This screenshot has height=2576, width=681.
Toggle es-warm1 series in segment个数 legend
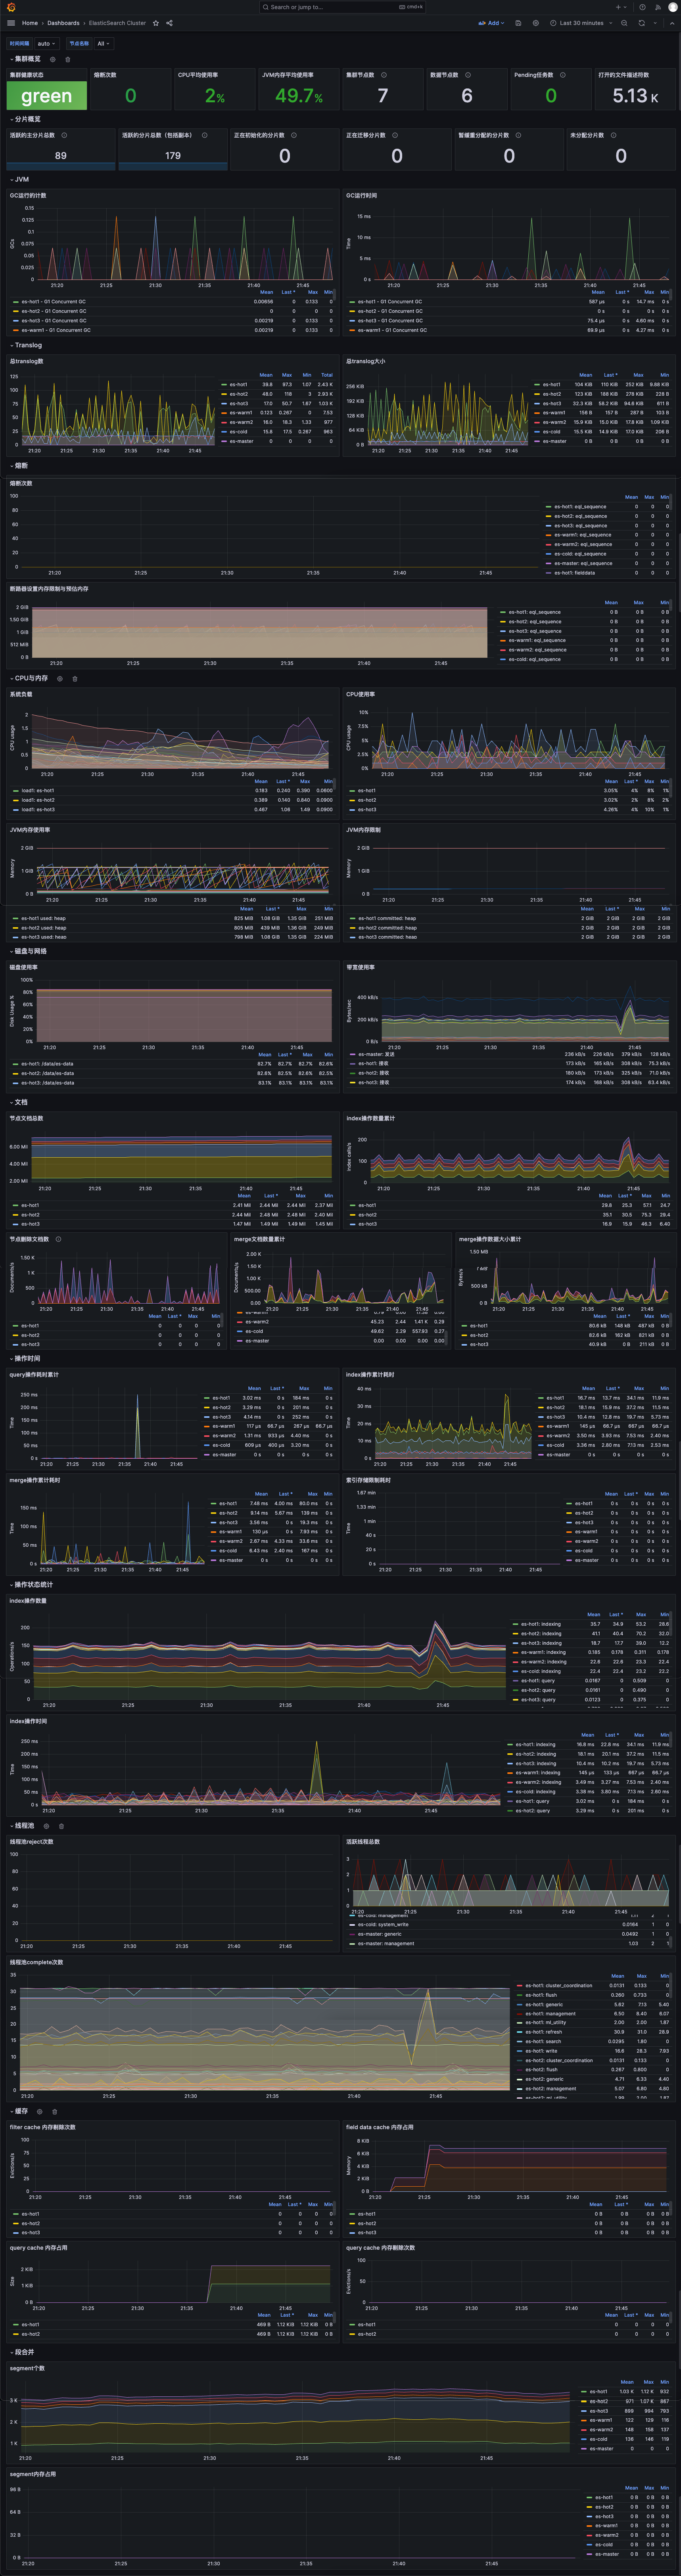[601, 2420]
